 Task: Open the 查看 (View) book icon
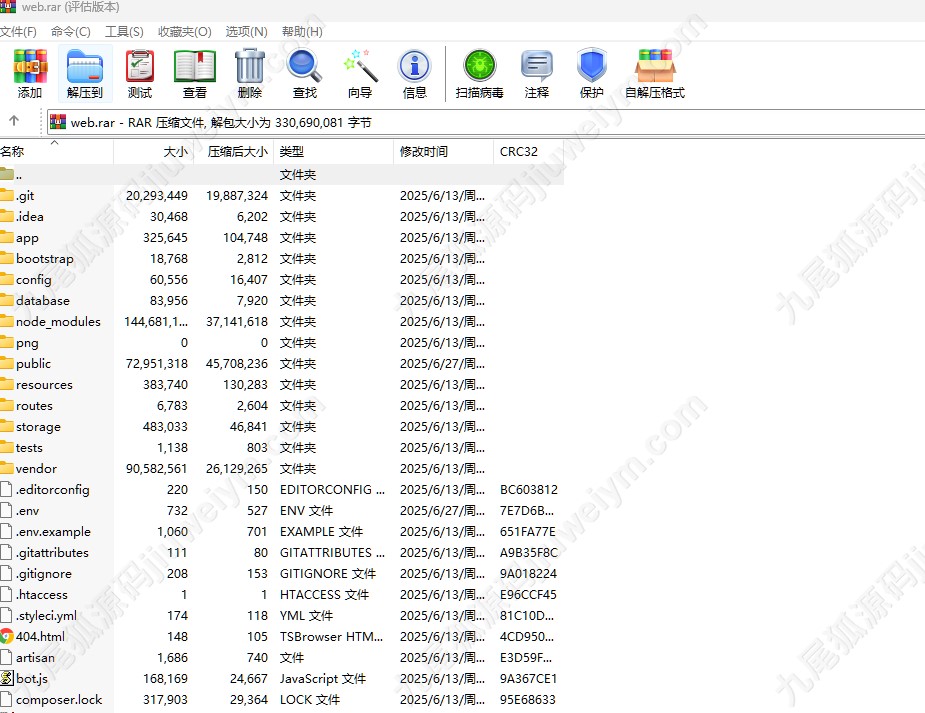(195, 72)
